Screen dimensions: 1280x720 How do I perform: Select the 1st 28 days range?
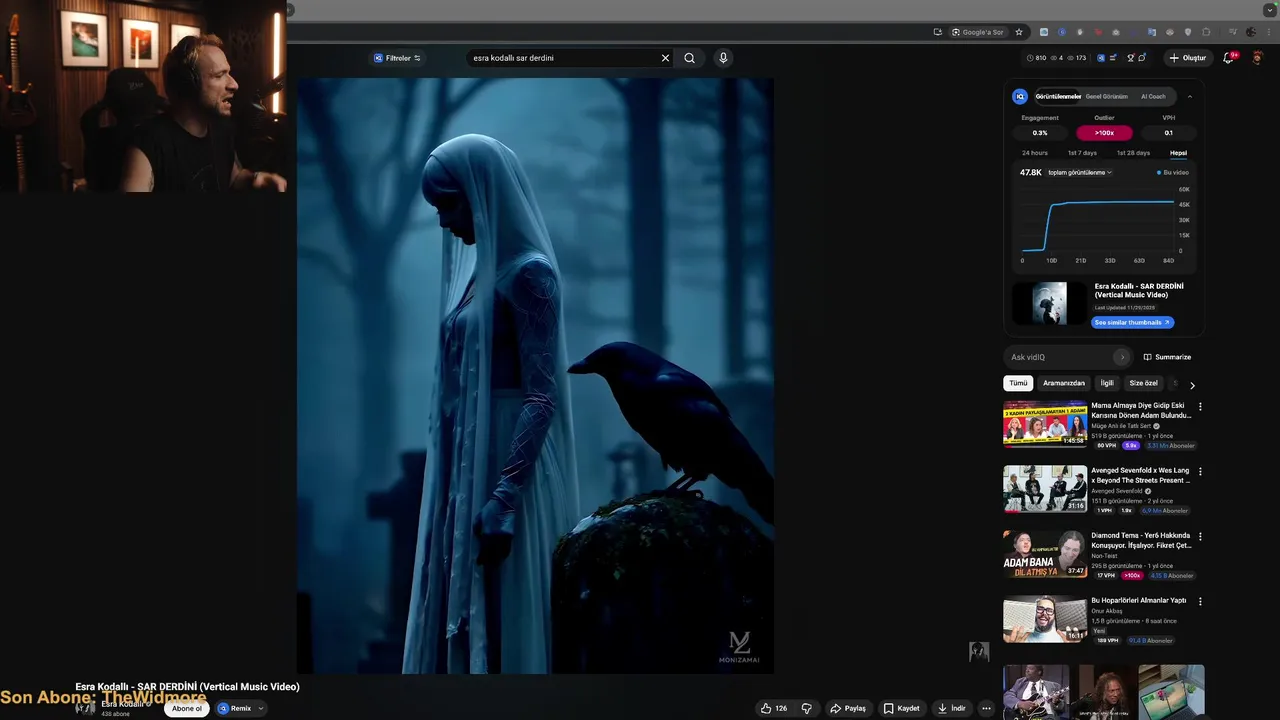[x=1133, y=153]
